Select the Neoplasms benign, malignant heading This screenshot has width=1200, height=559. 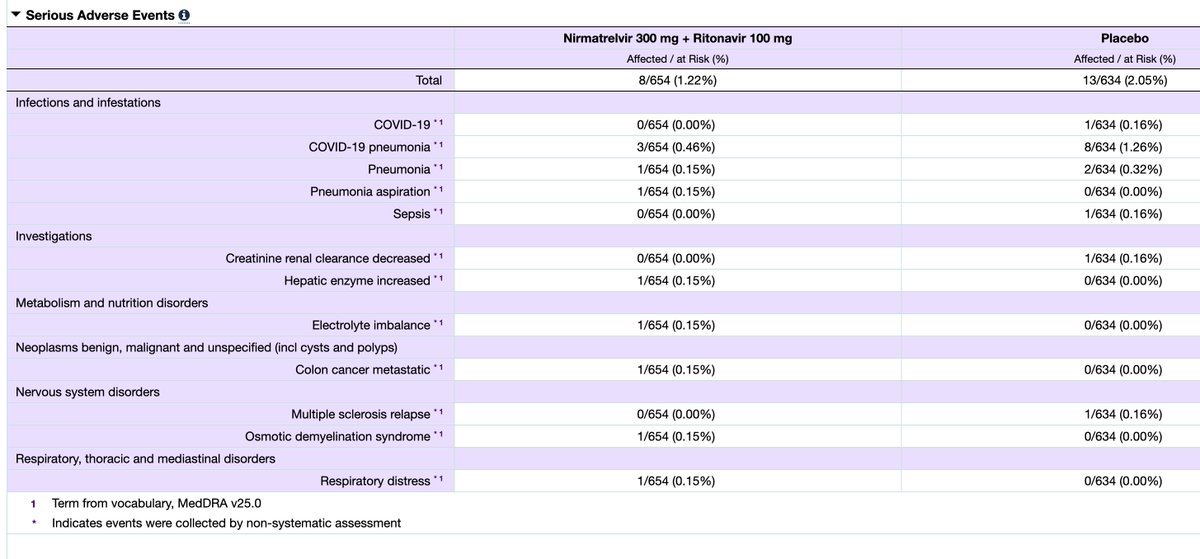pos(207,347)
